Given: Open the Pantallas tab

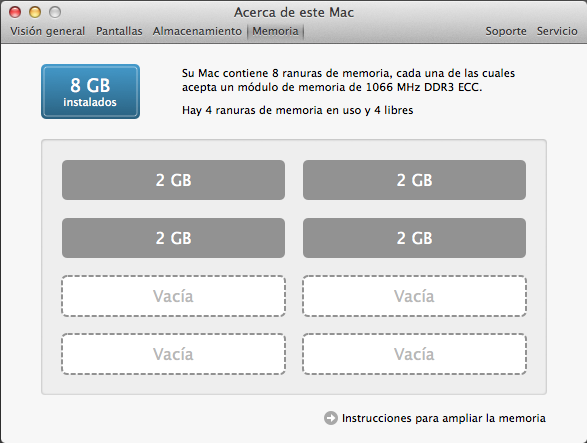Looking at the screenshot, I should [x=119, y=31].
